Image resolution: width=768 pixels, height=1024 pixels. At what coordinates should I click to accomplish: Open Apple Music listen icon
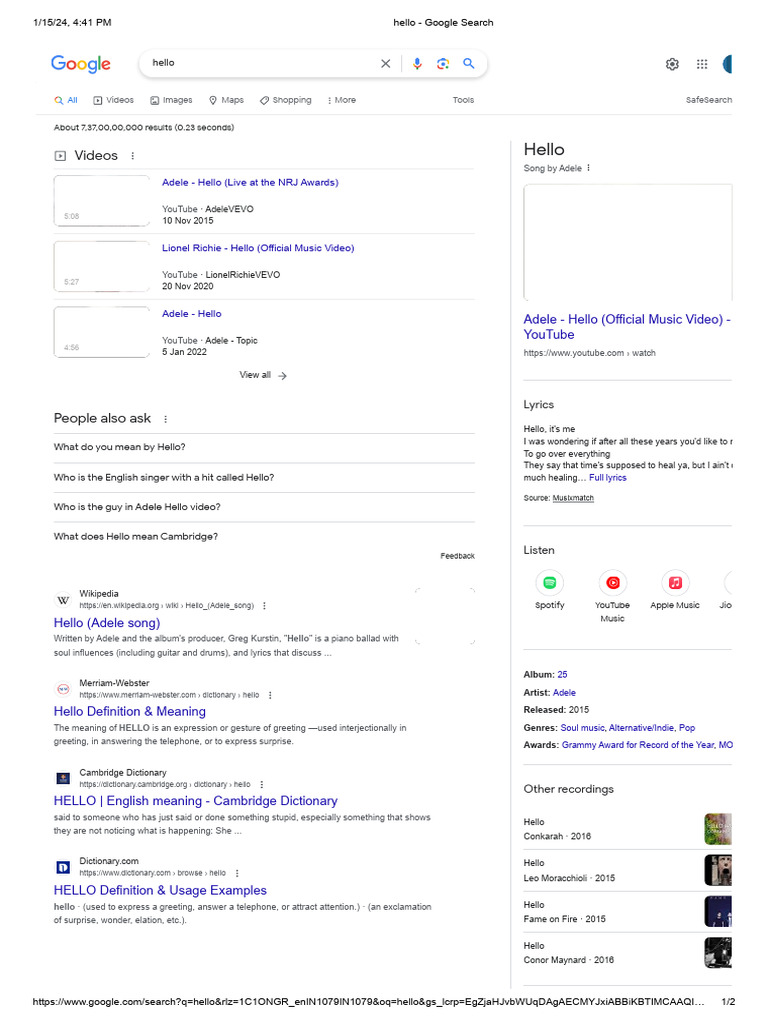coord(675,583)
